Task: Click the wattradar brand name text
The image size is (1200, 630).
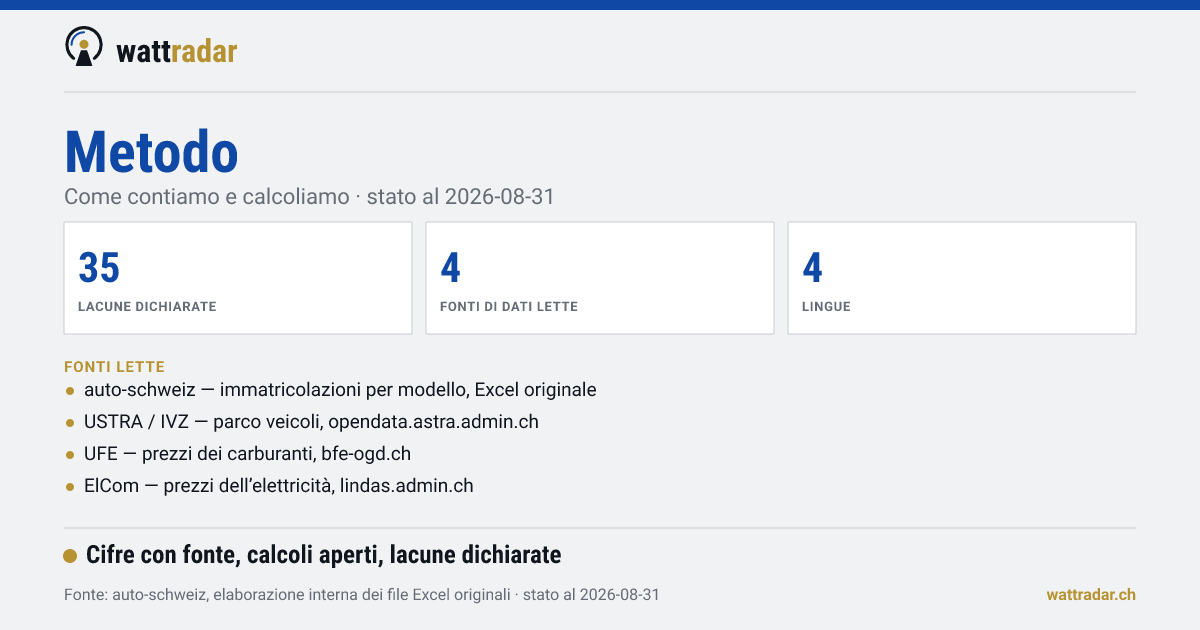Action: [177, 50]
